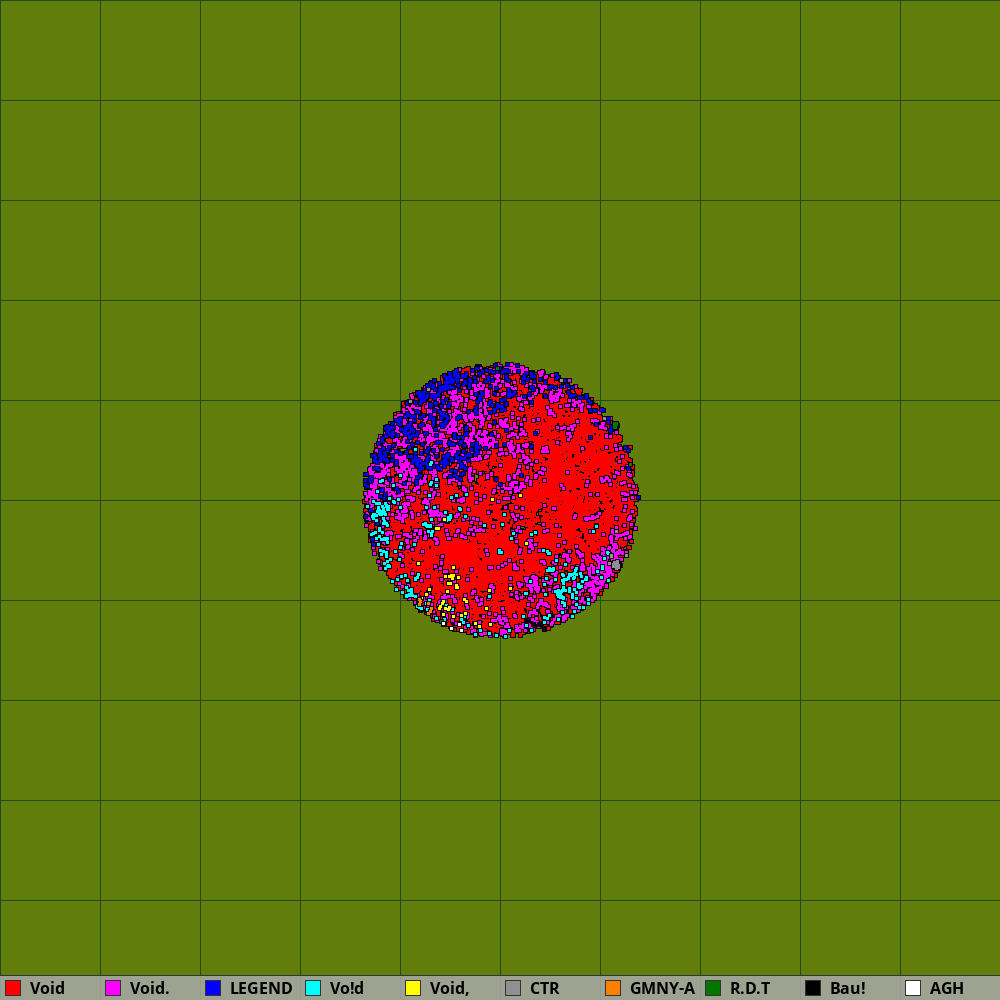1000x1000 pixels.
Task: Select the 'Void.' team name text
Action: [149, 988]
